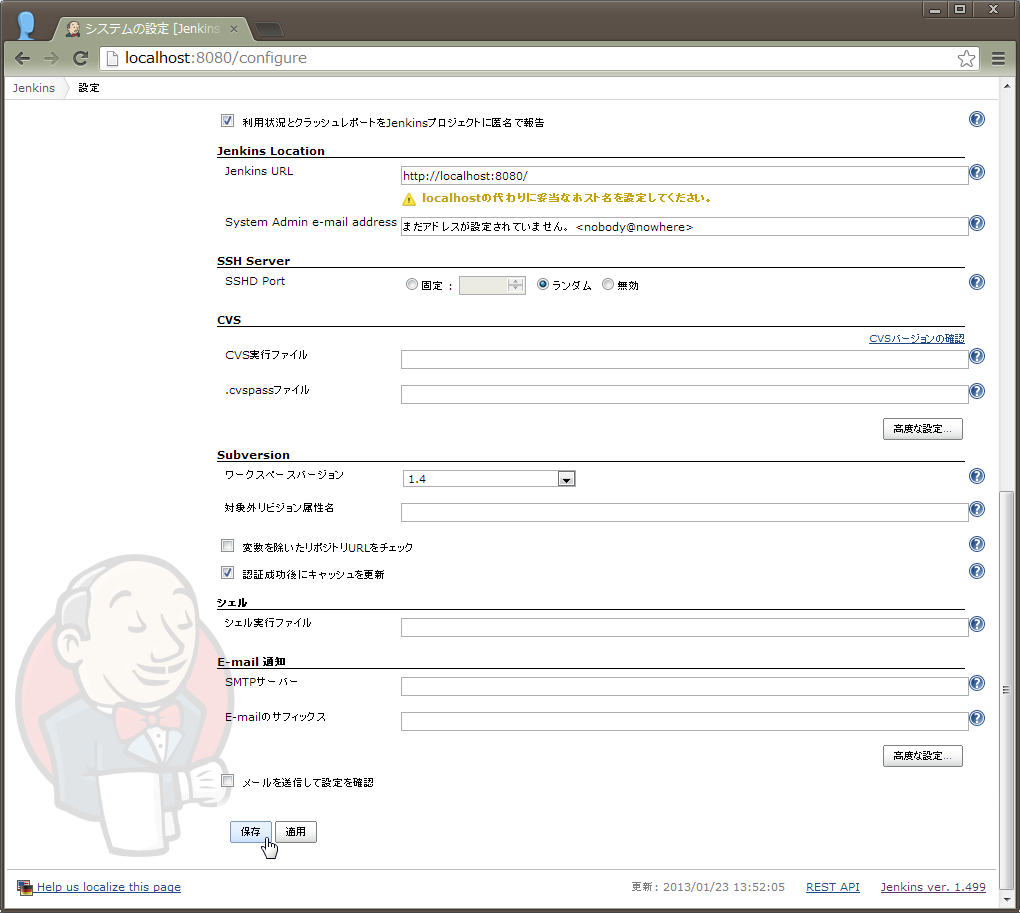Click the localhost hostname warning text
Image resolution: width=1020 pixels, height=913 pixels.
(566, 198)
